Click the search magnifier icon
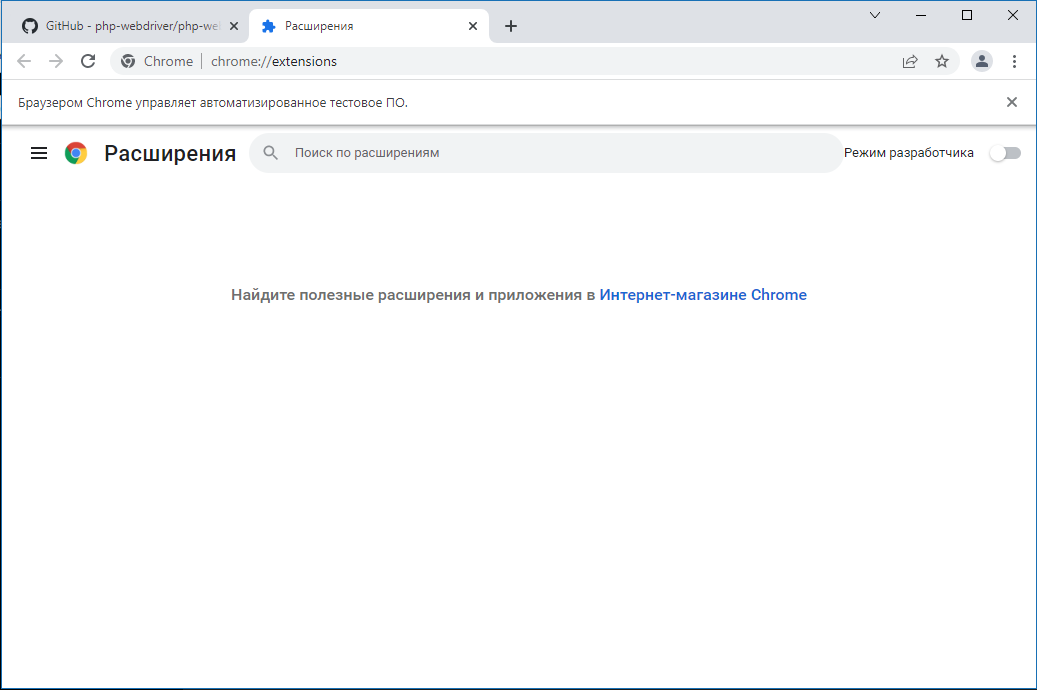The width and height of the screenshot is (1037, 690). 270,153
